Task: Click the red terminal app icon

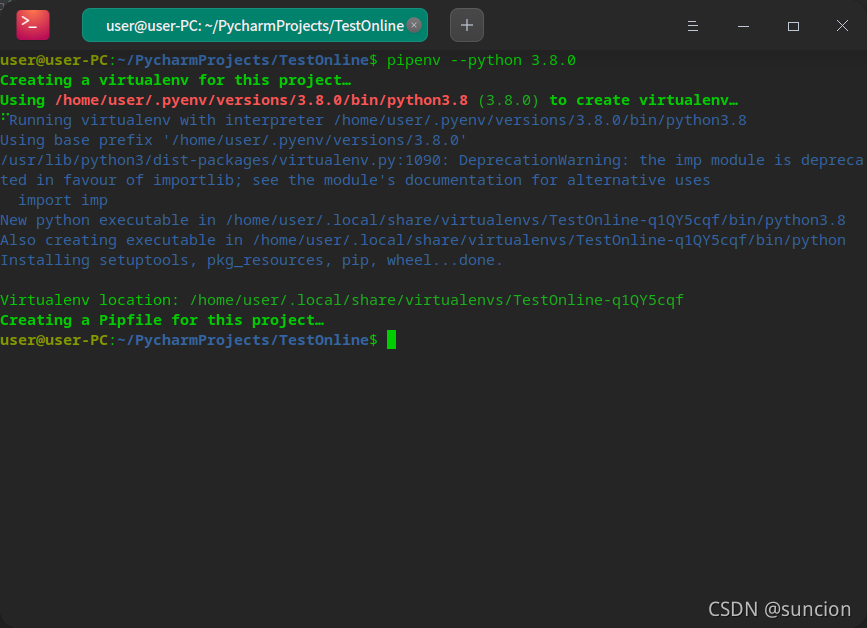Action: [x=33, y=25]
